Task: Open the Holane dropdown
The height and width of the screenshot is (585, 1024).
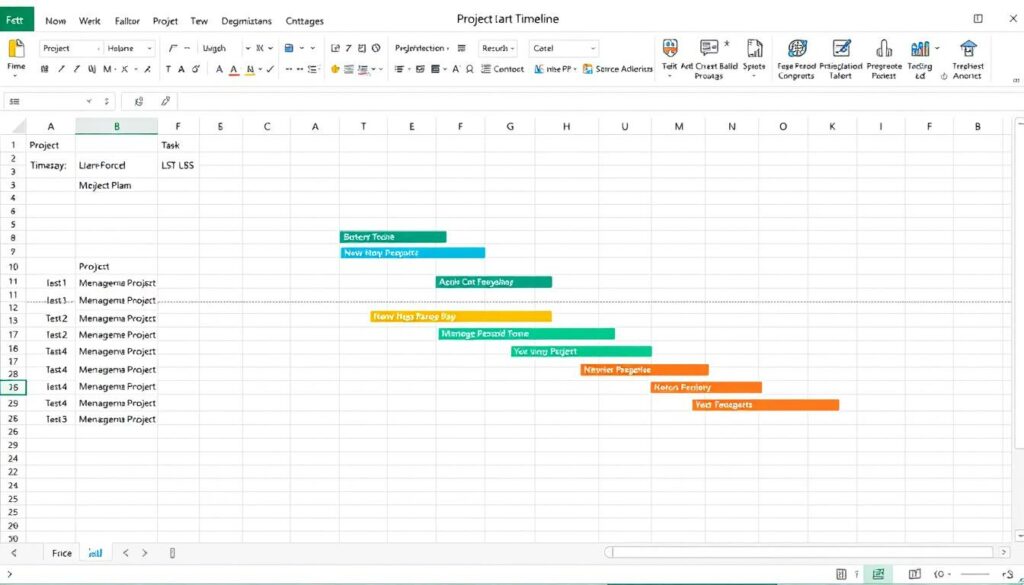Action: point(129,48)
